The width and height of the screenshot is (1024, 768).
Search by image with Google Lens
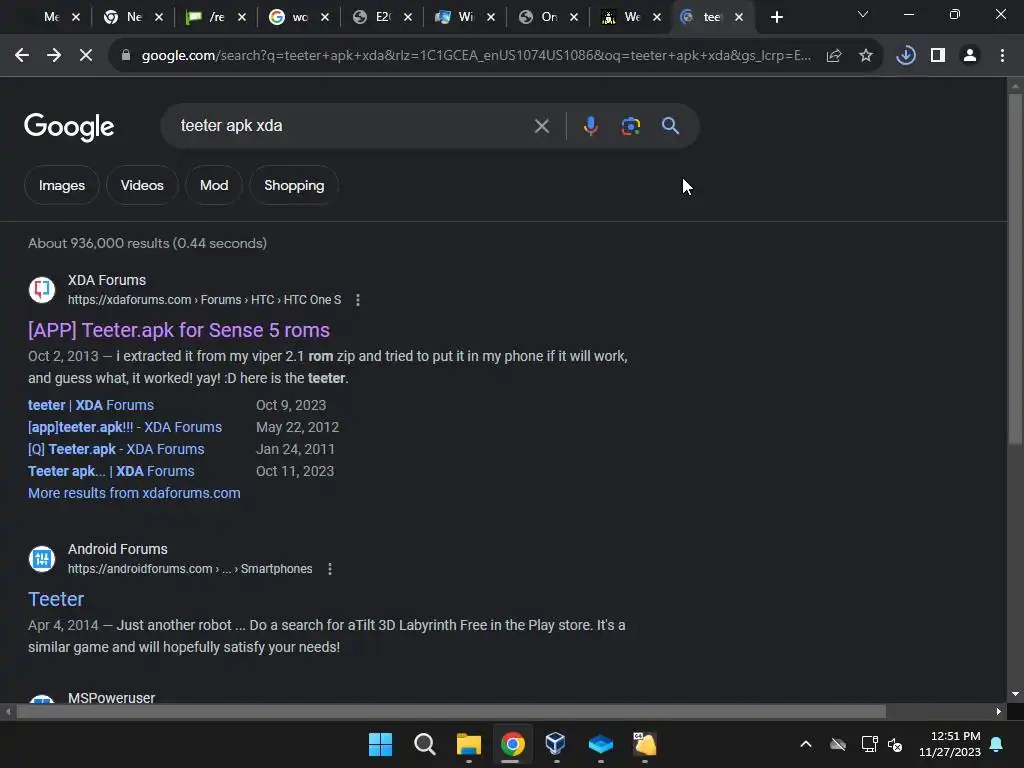630,125
